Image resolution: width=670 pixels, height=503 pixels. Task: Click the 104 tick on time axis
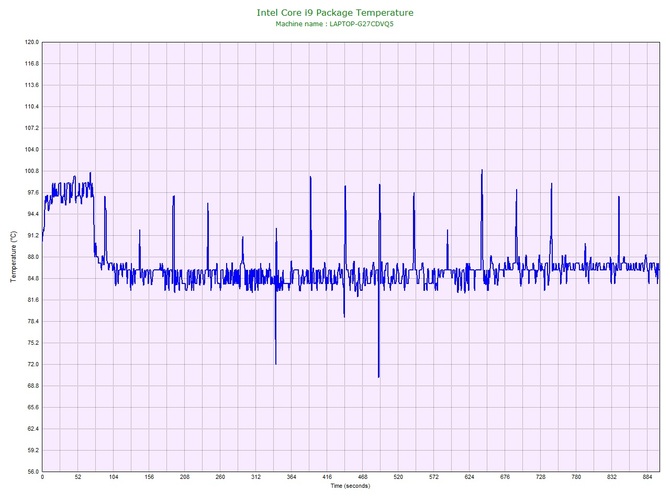click(x=113, y=477)
